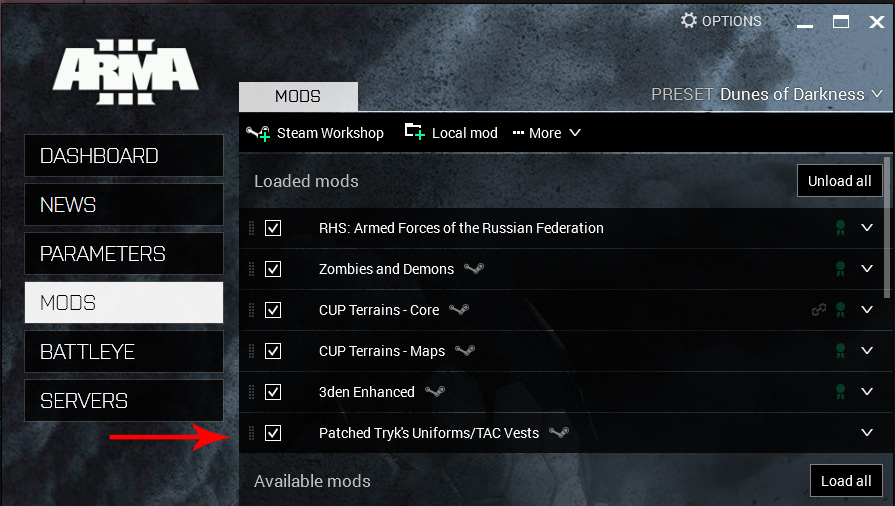
Task: Go to the Parameters section
Action: pos(123,254)
